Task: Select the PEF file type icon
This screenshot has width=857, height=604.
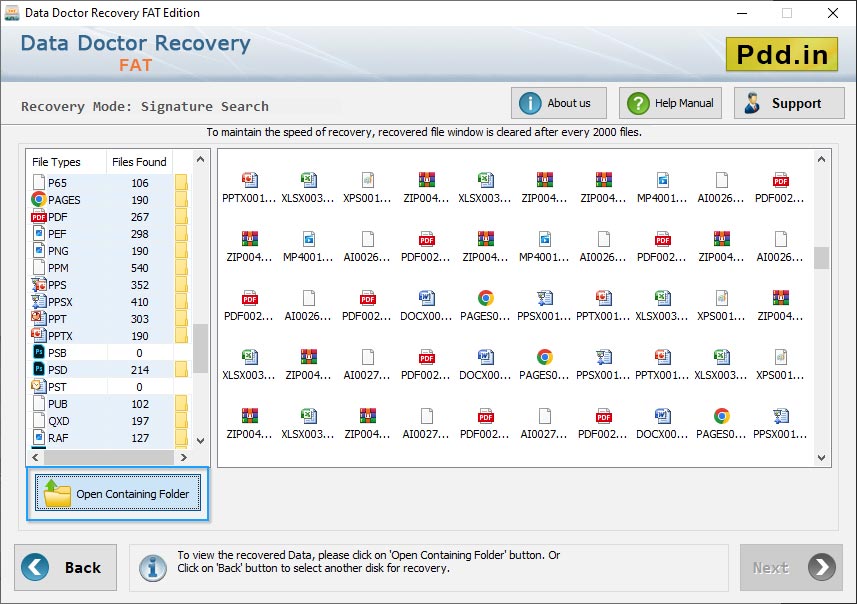Action: tap(39, 233)
